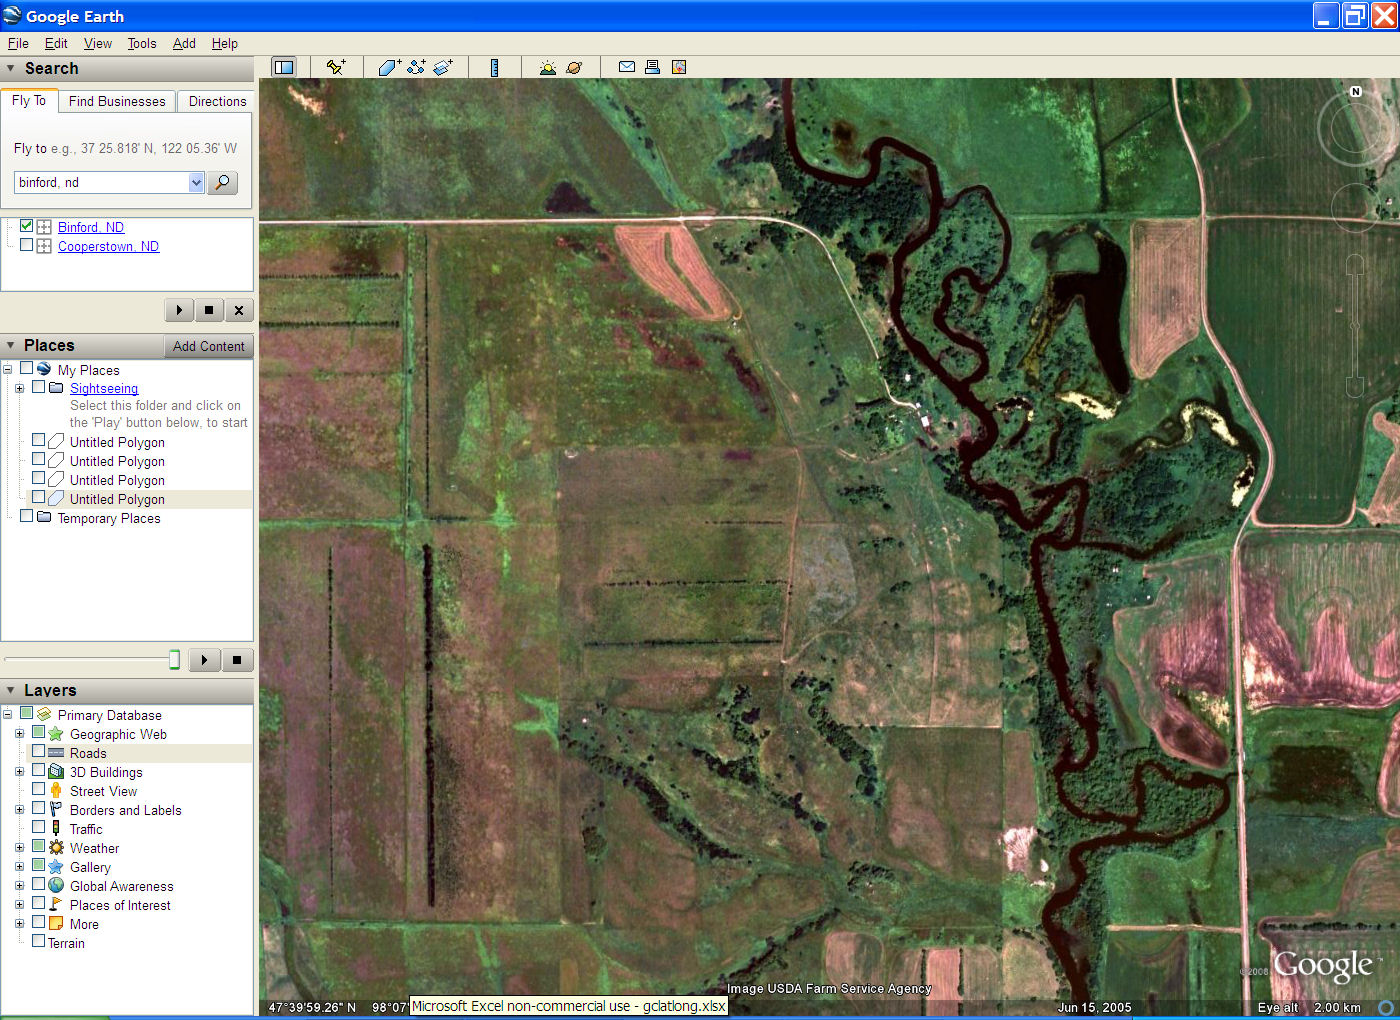Click the Add Content button
This screenshot has width=1400, height=1020.
[x=208, y=346]
